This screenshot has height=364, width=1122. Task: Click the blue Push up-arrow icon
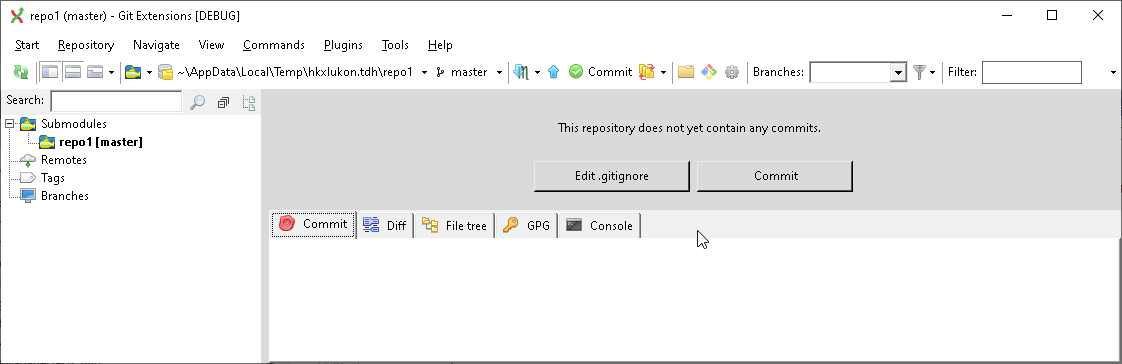pyautogui.click(x=553, y=72)
